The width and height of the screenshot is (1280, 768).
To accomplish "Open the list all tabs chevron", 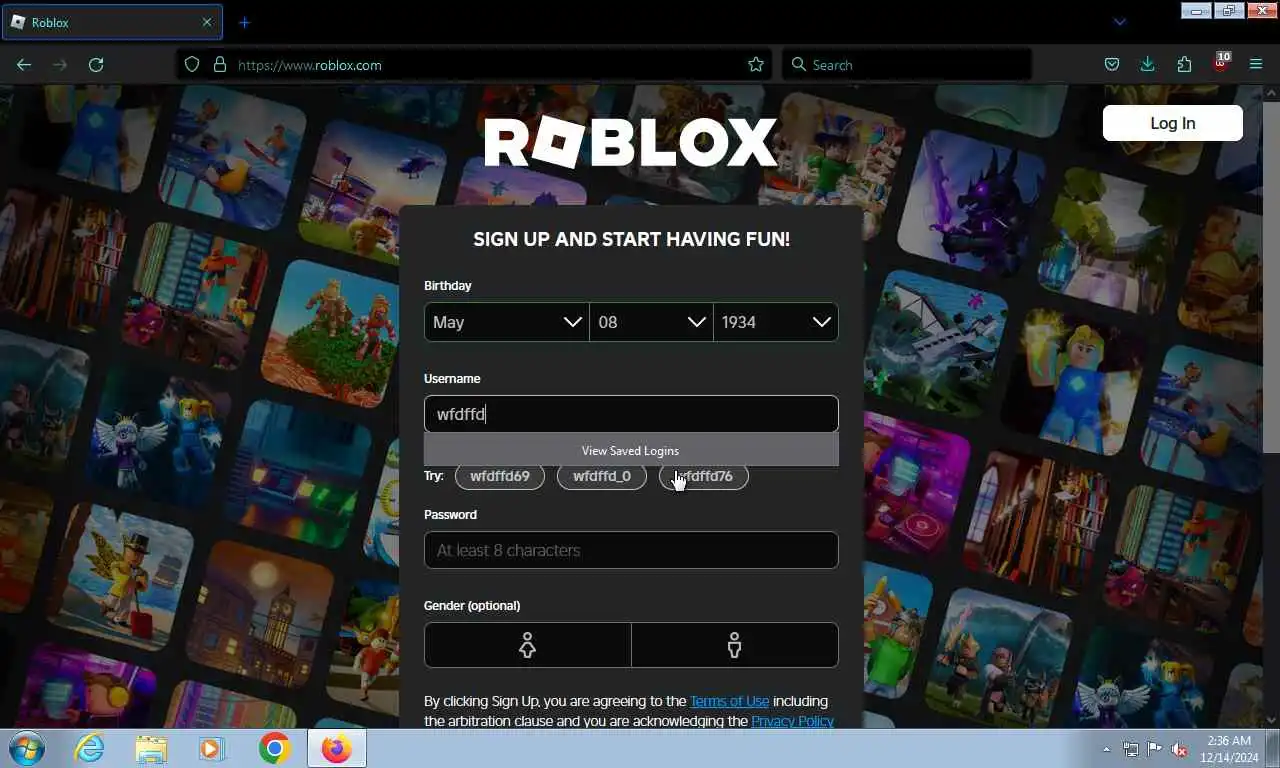I will point(1120,22).
